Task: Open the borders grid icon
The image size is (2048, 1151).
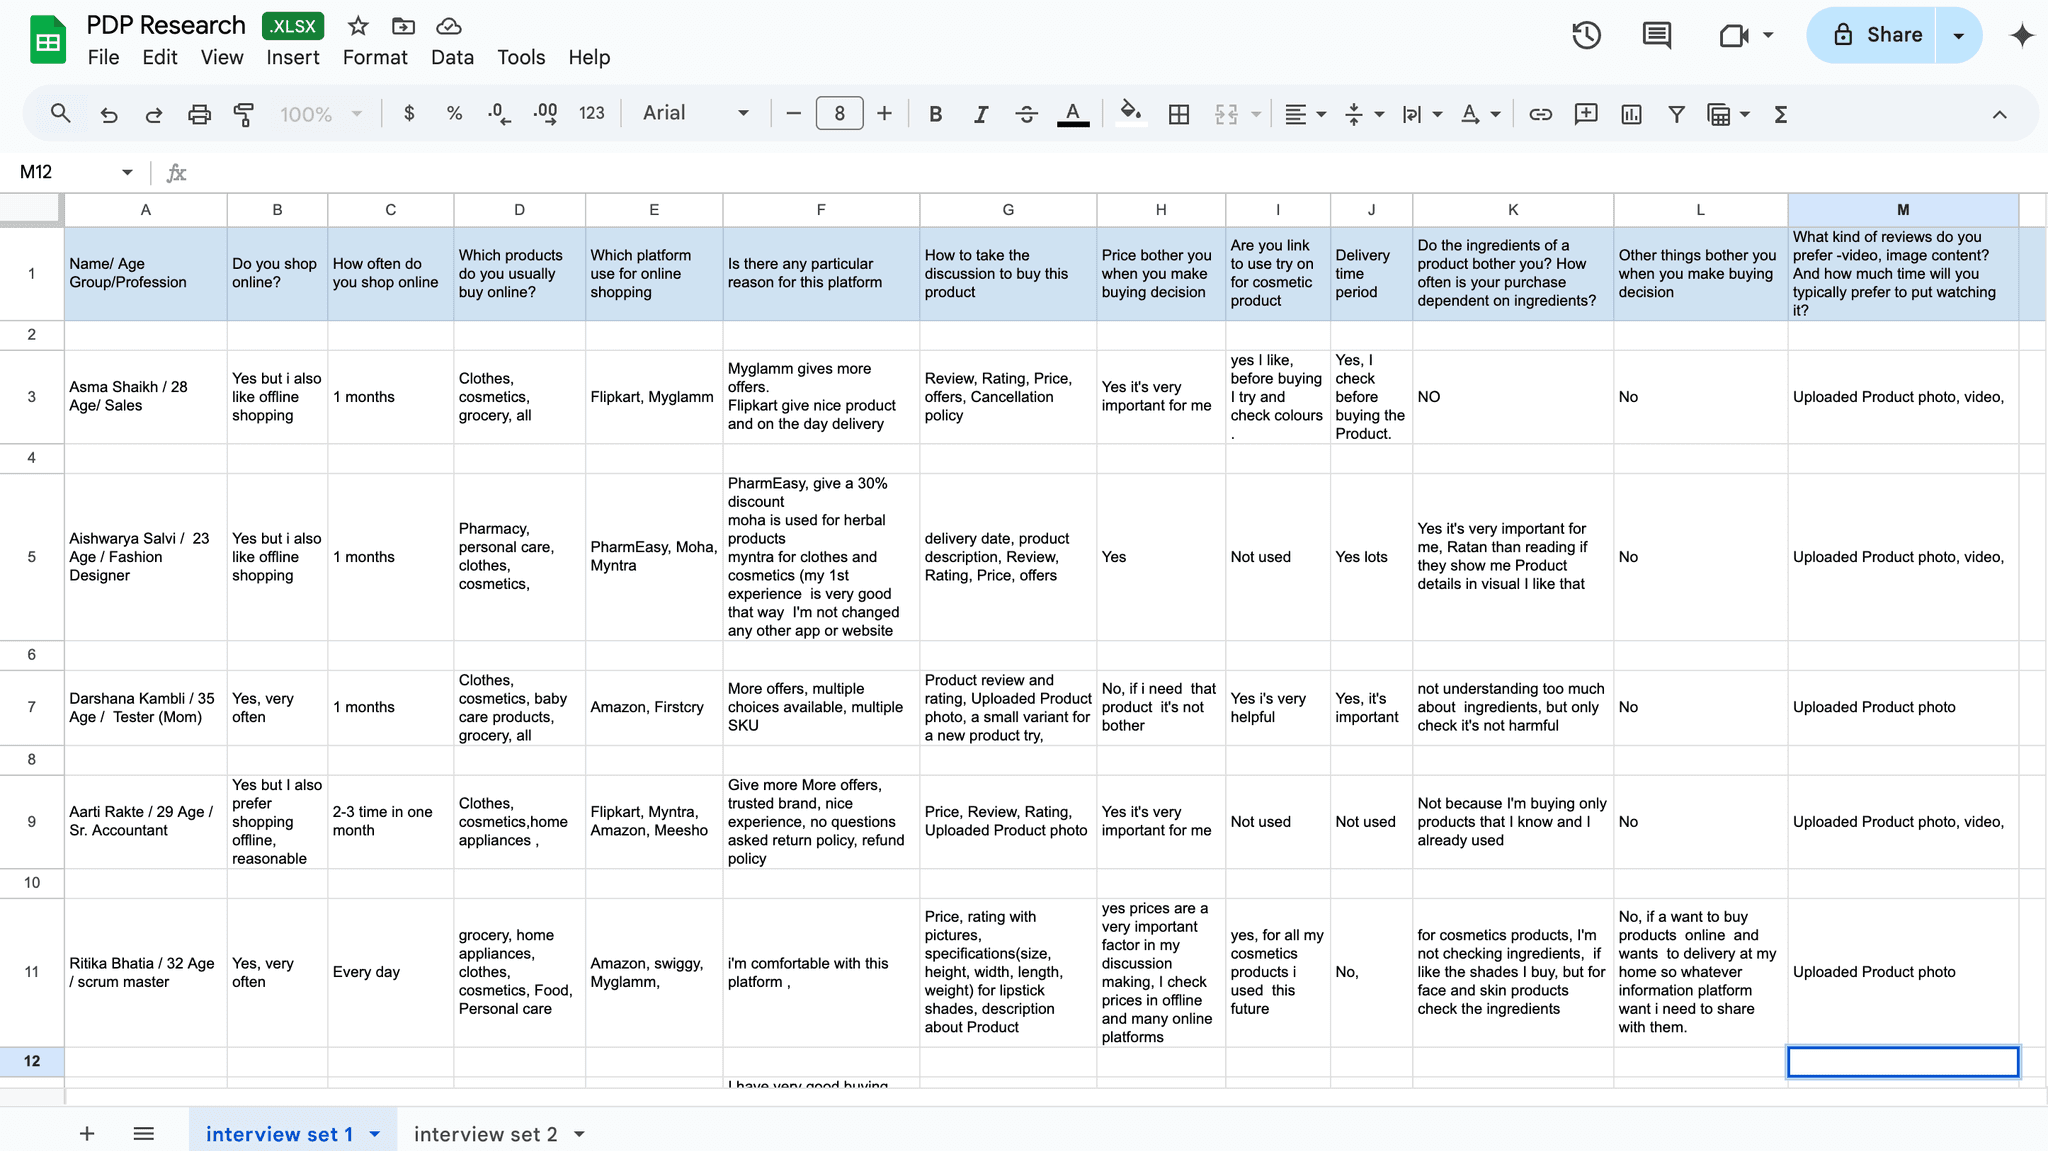Action: (1179, 114)
